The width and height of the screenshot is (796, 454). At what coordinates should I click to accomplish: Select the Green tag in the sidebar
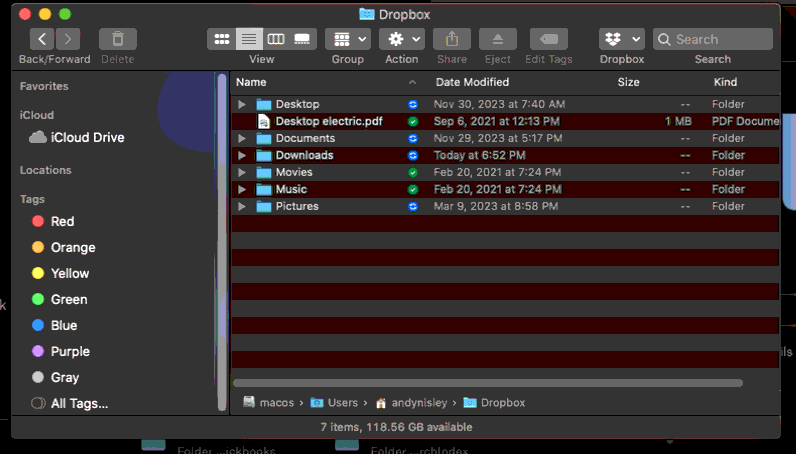pos(59,299)
